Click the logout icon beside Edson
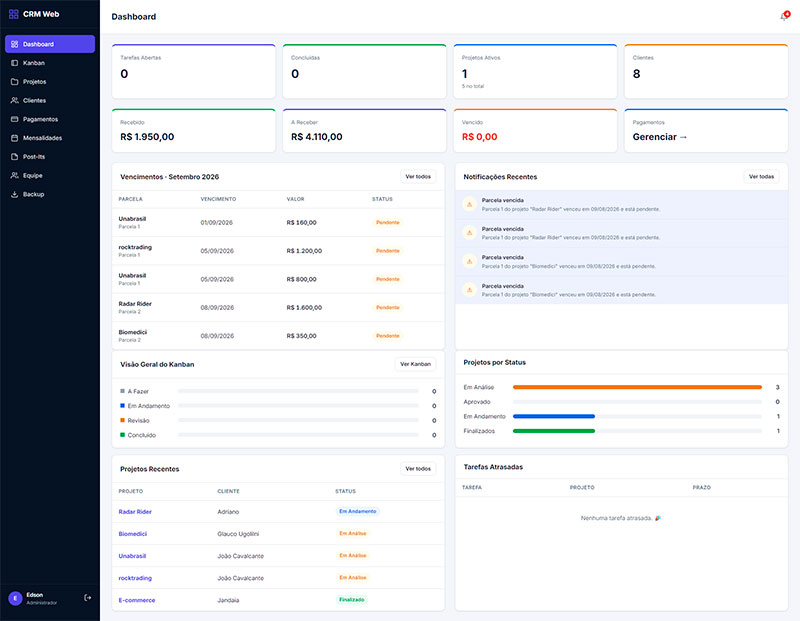This screenshot has width=800, height=621. point(87,598)
